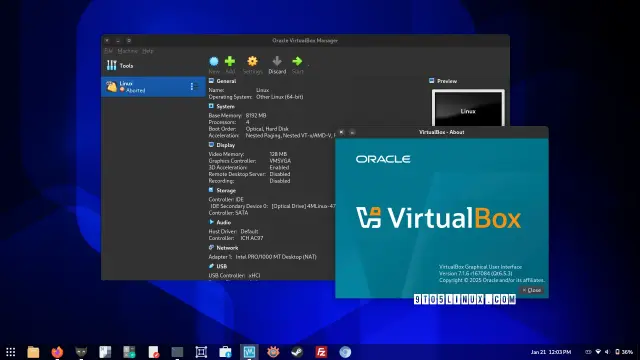Open the USB section header link

pos(222,267)
